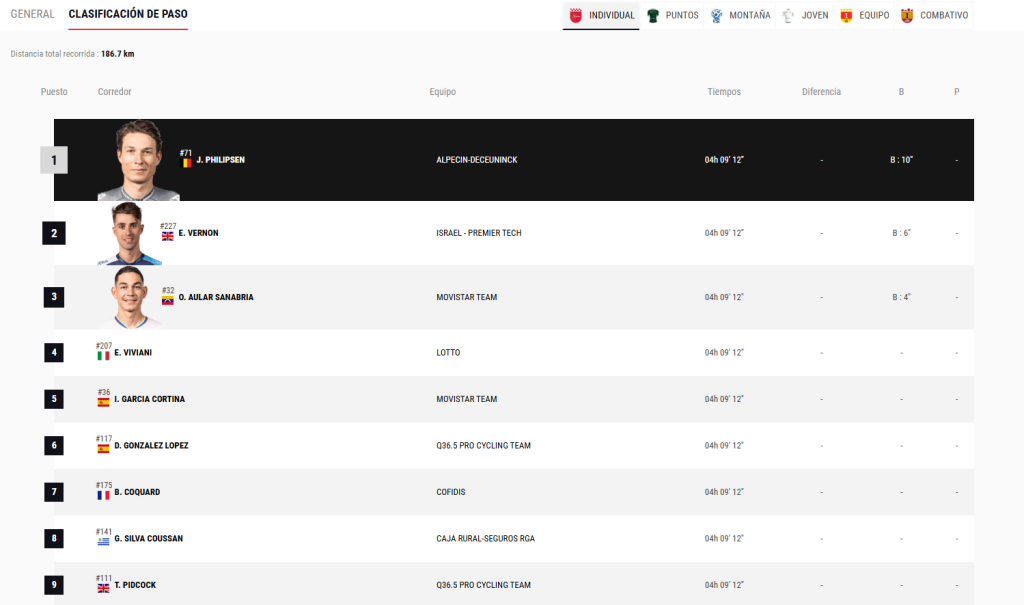Click the Corredor column header
Image resolution: width=1024 pixels, height=605 pixels.
point(114,92)
